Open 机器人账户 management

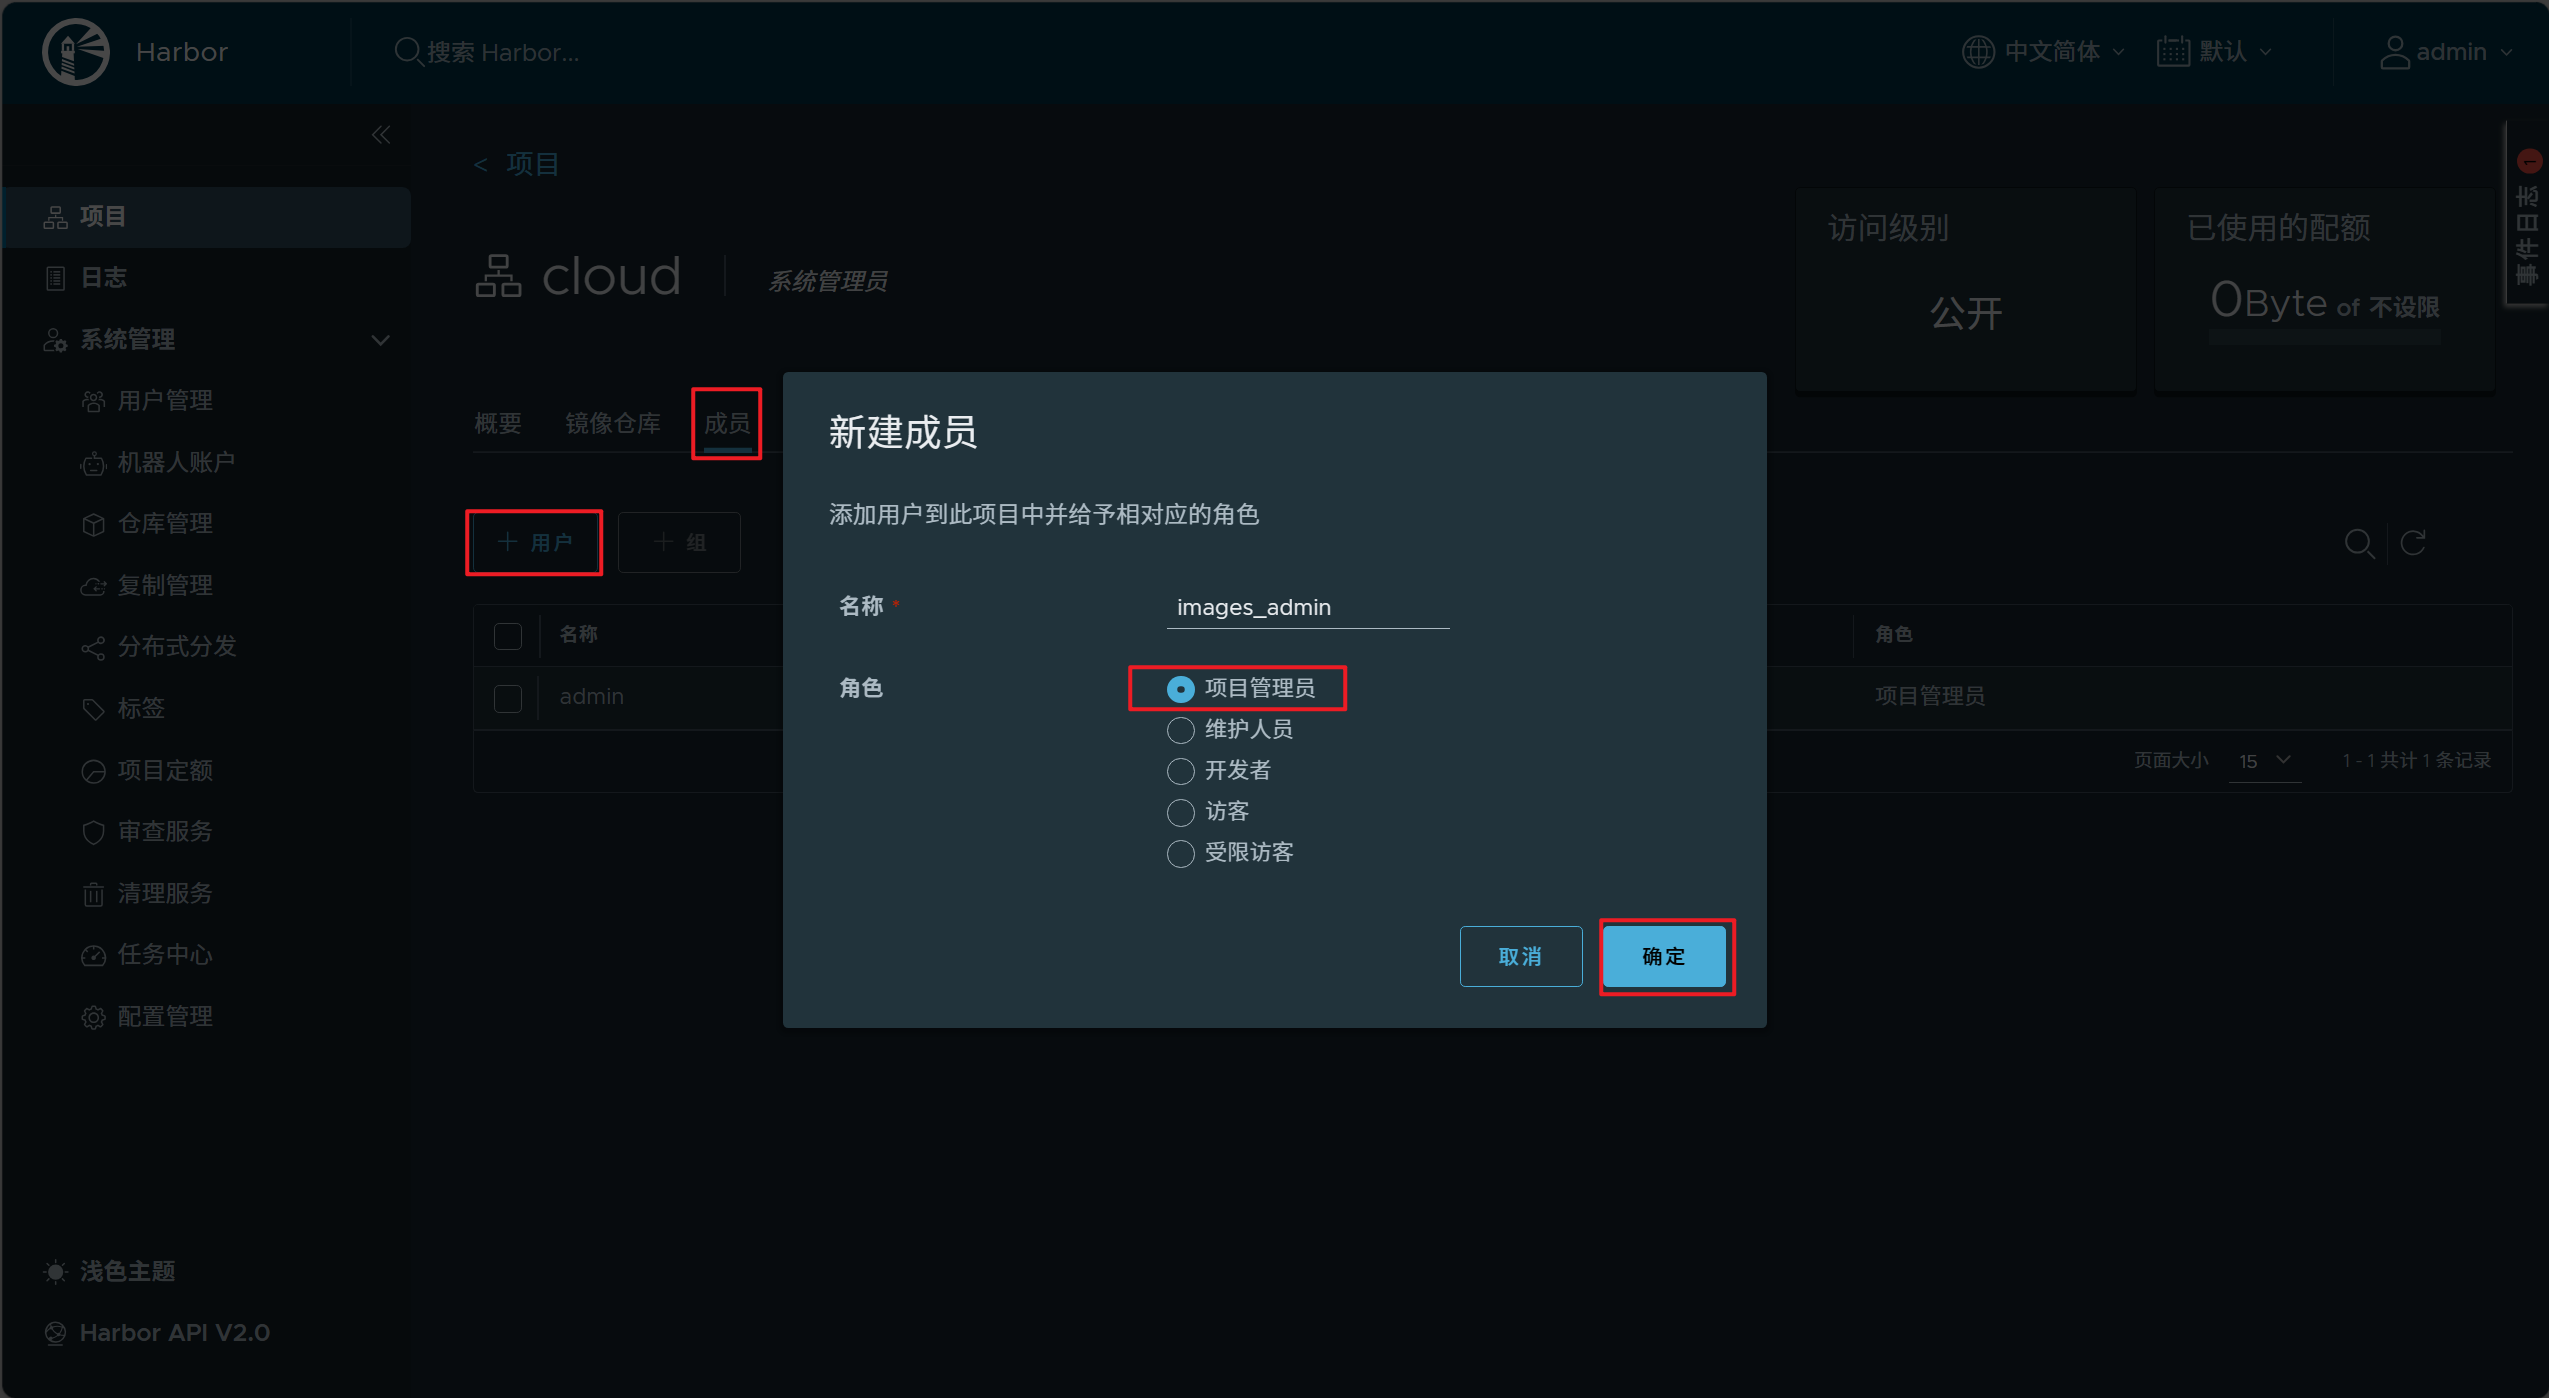pos(177,462)
